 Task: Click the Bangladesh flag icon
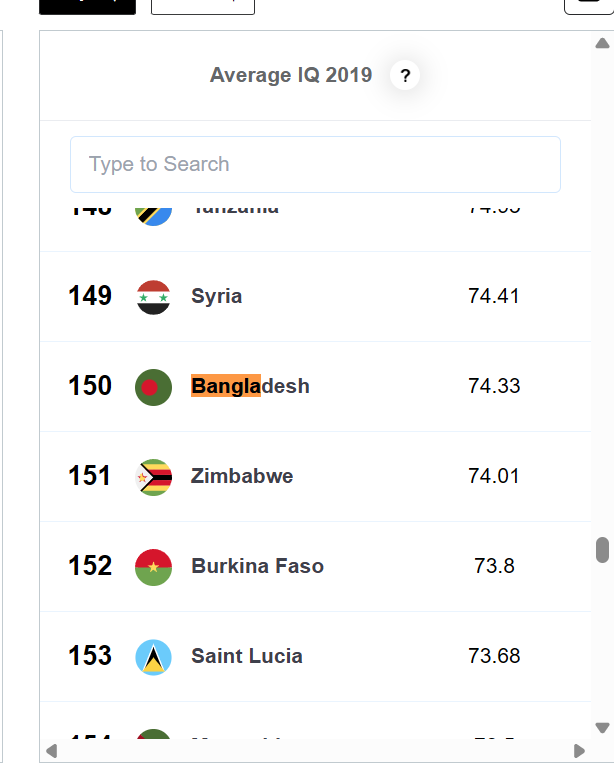pyautogui.click(x=153, y=387)
